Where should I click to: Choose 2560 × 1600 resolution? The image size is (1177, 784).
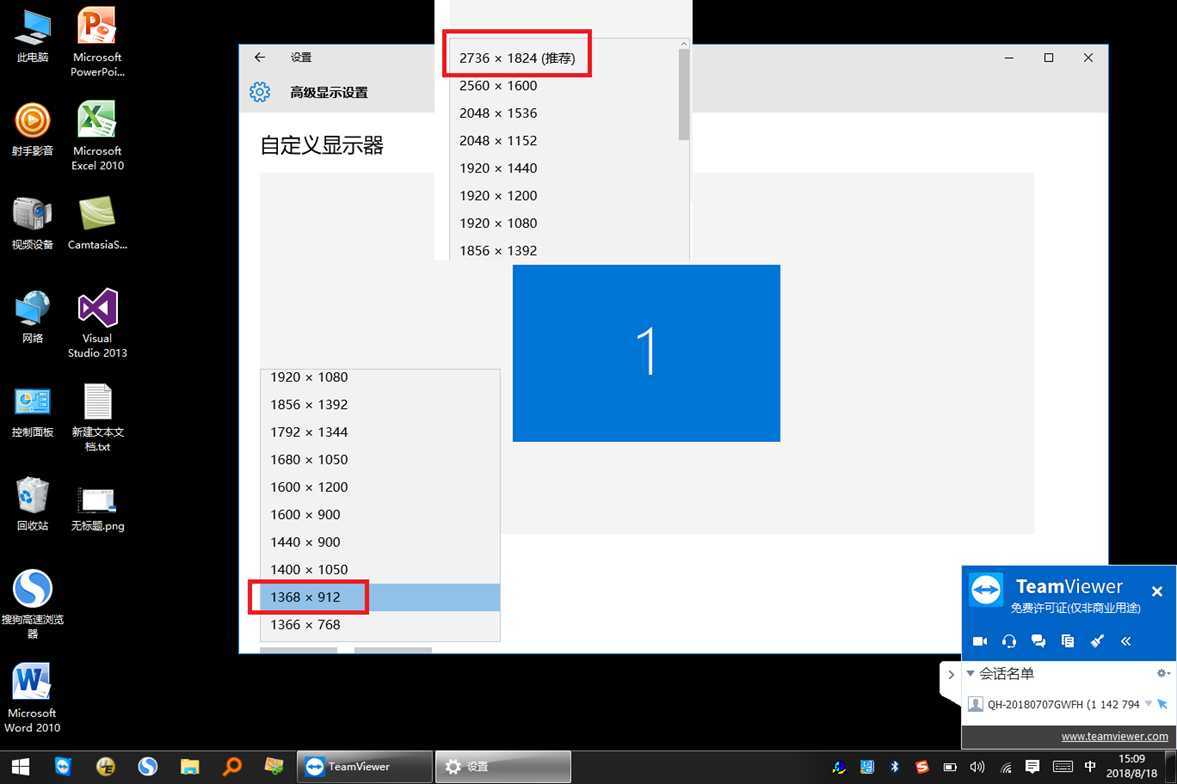pyautogui.click(x=498, y=86)
